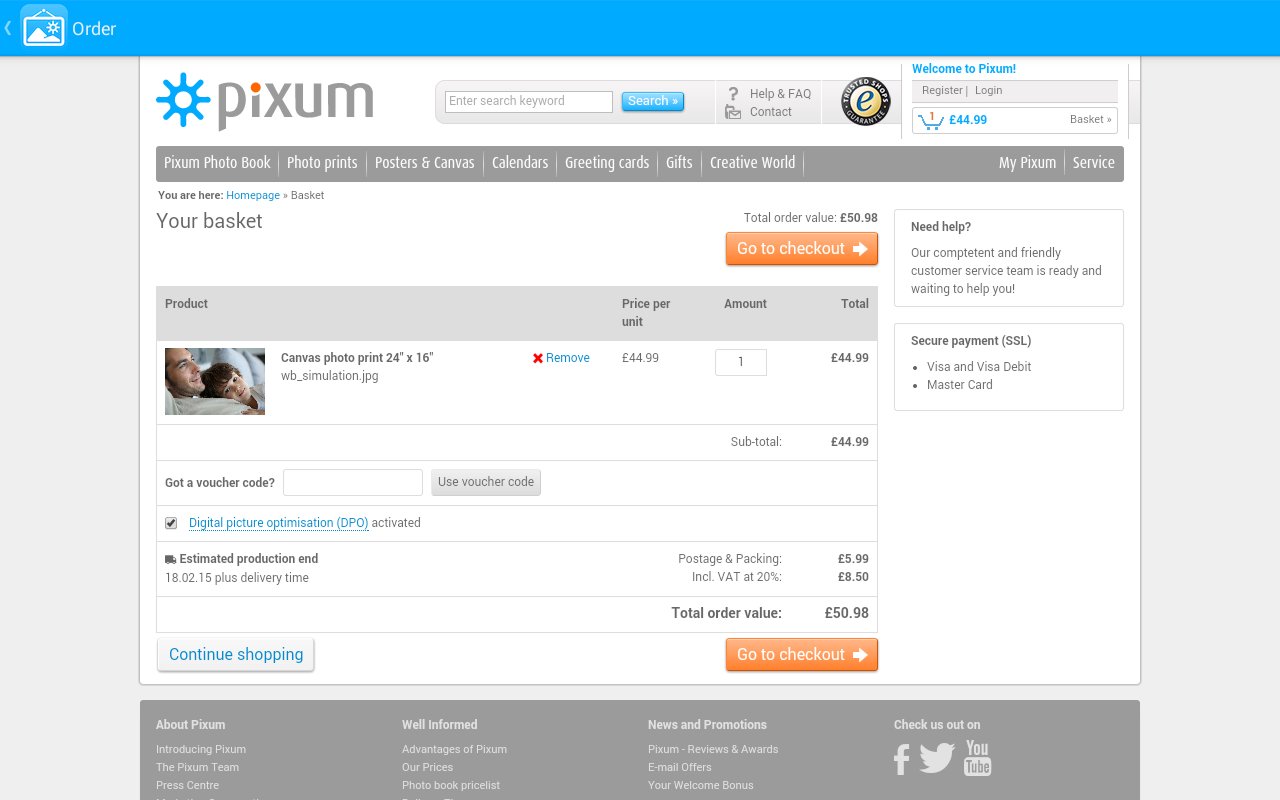This screenshot has height=800, width=1280.
Task: Click the Help & FAQ link
Action: [781, 94]
